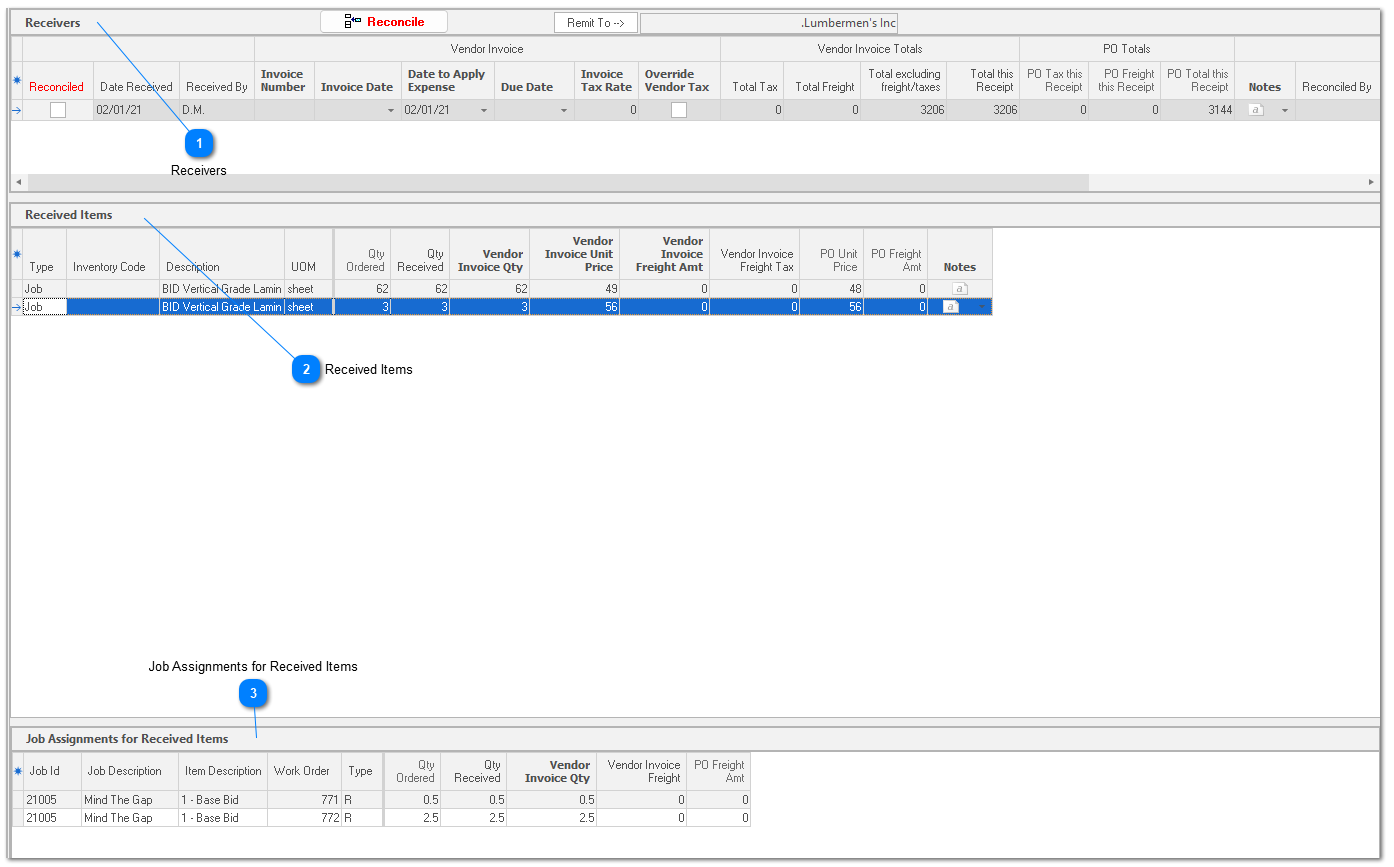1394x867 pixels.
Task: Open the Due Date dropdown arrow
Action: coord(564,110)
